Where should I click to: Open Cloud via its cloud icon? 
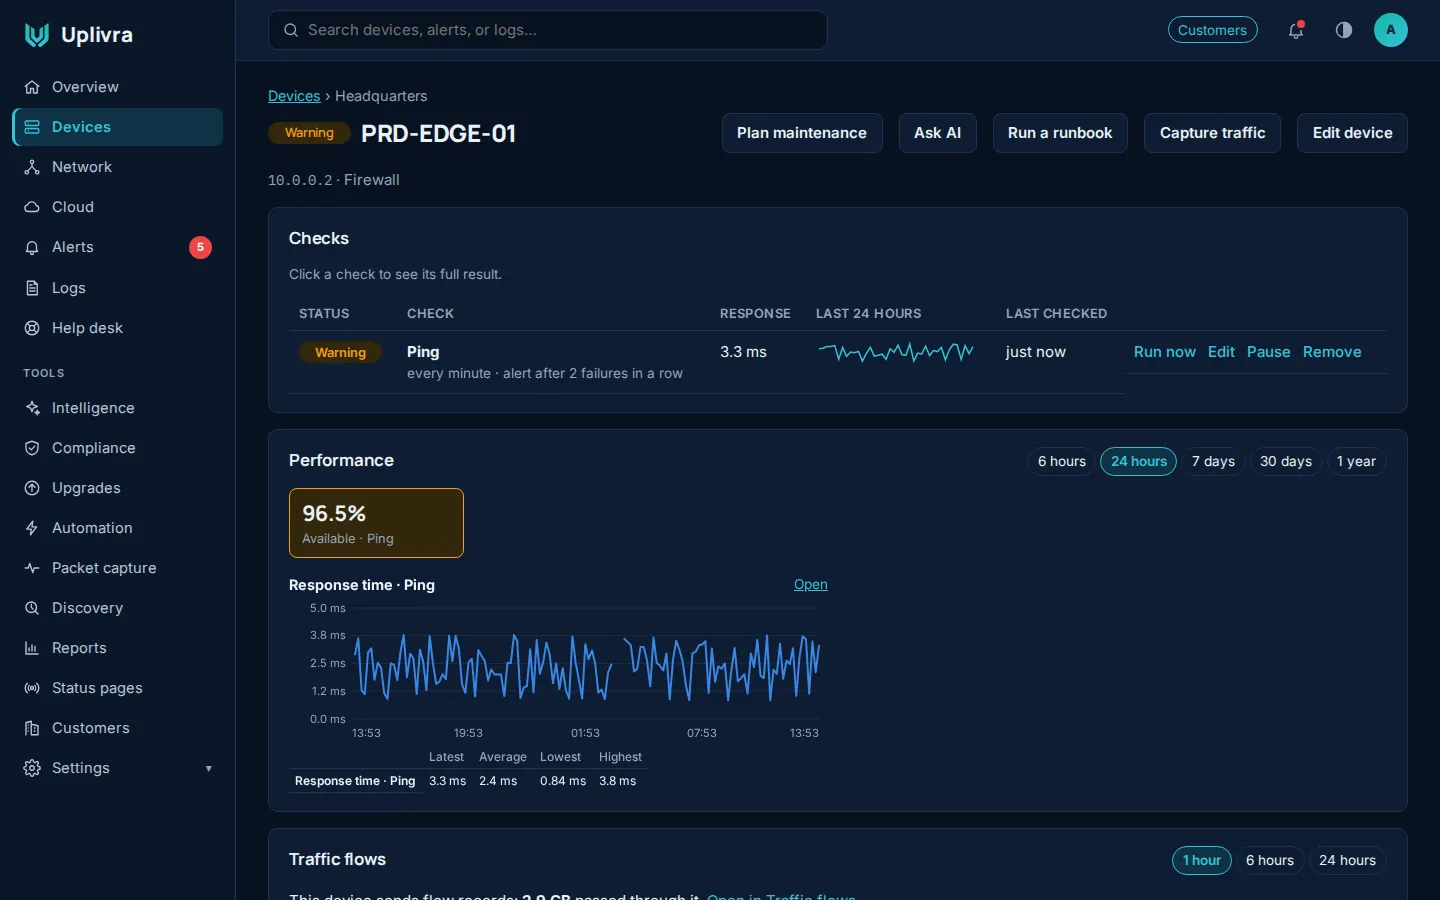tap(32, 207)
